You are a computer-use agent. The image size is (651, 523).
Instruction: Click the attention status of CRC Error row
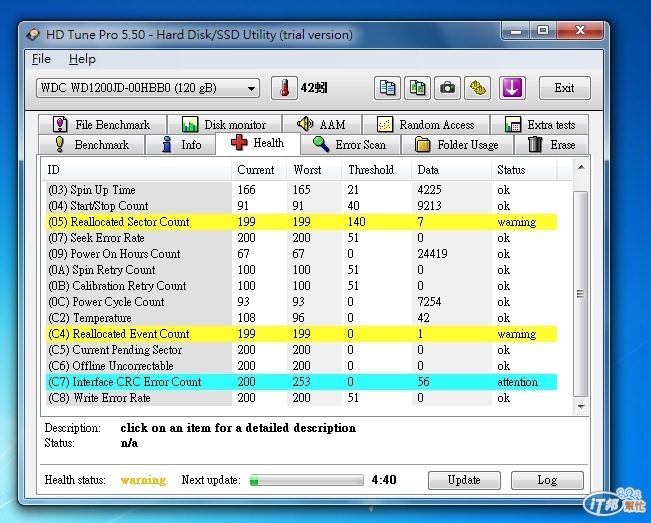point(517,382)
